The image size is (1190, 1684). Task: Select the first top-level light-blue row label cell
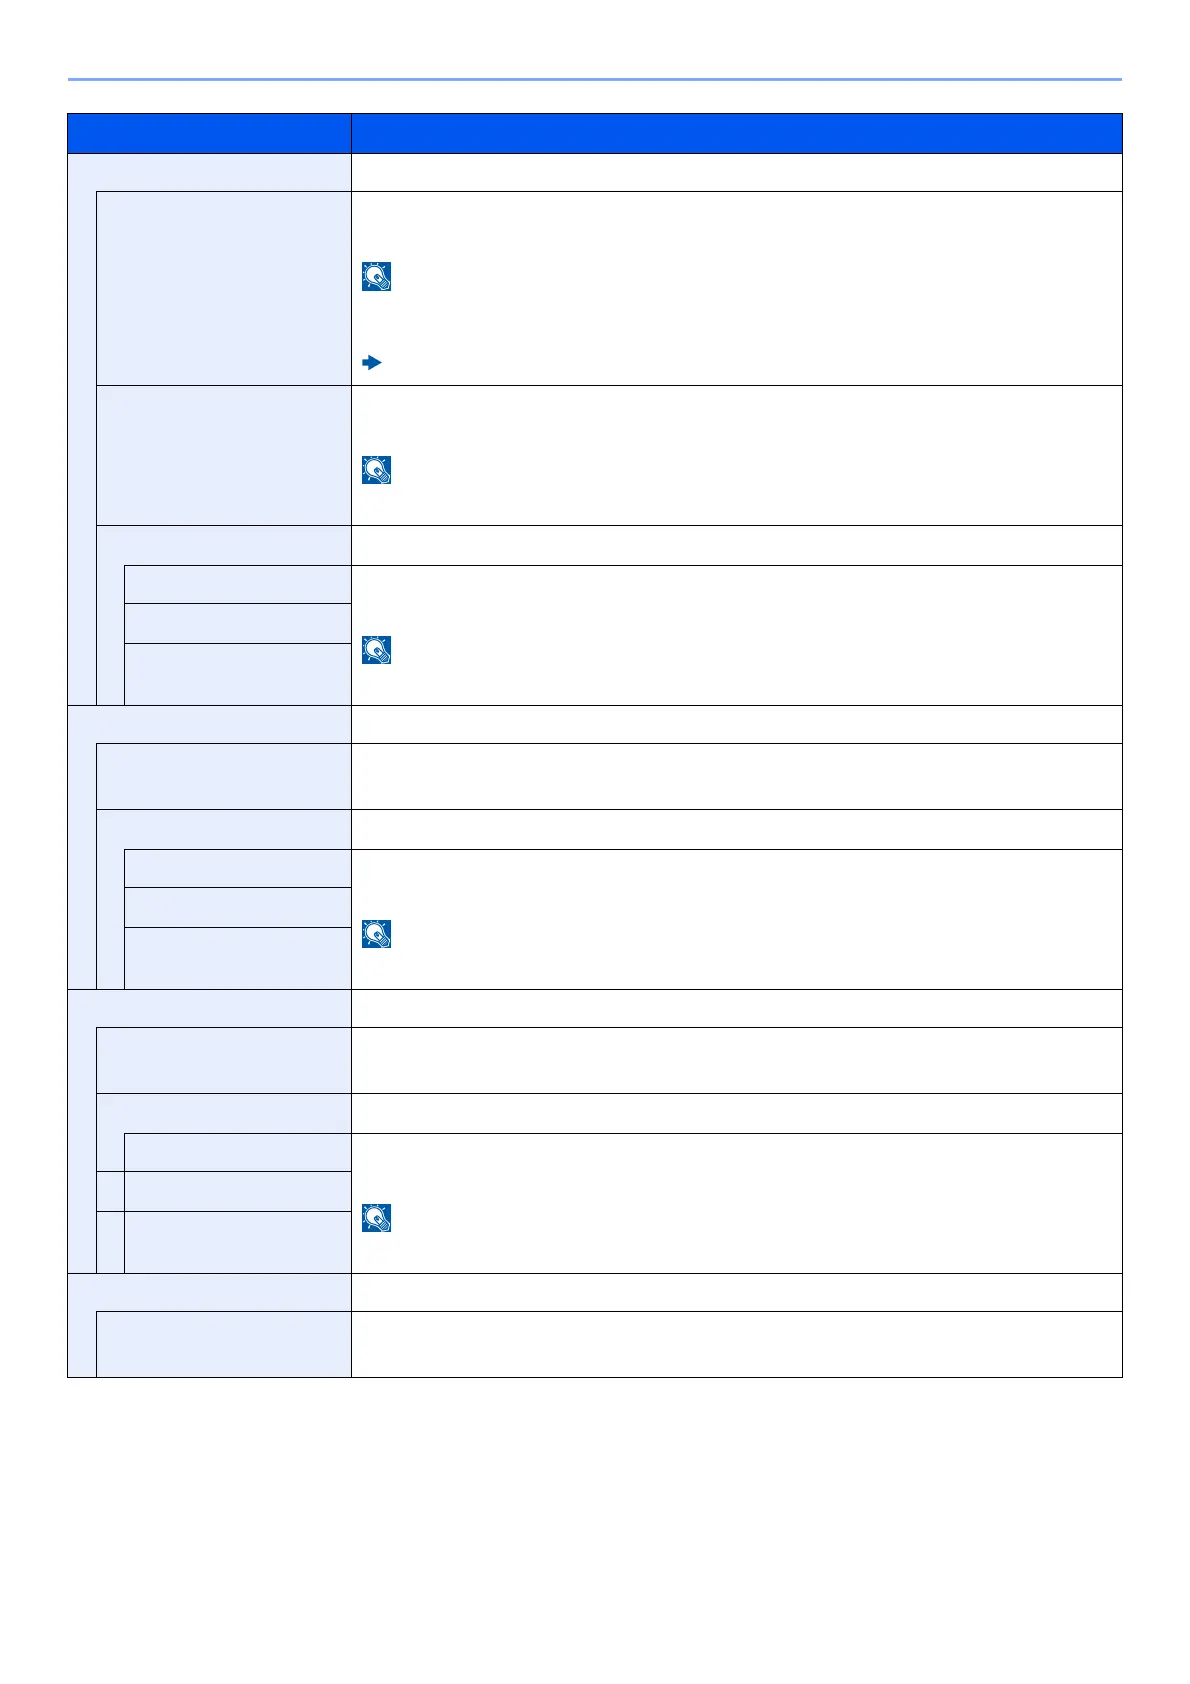point(209,172)
